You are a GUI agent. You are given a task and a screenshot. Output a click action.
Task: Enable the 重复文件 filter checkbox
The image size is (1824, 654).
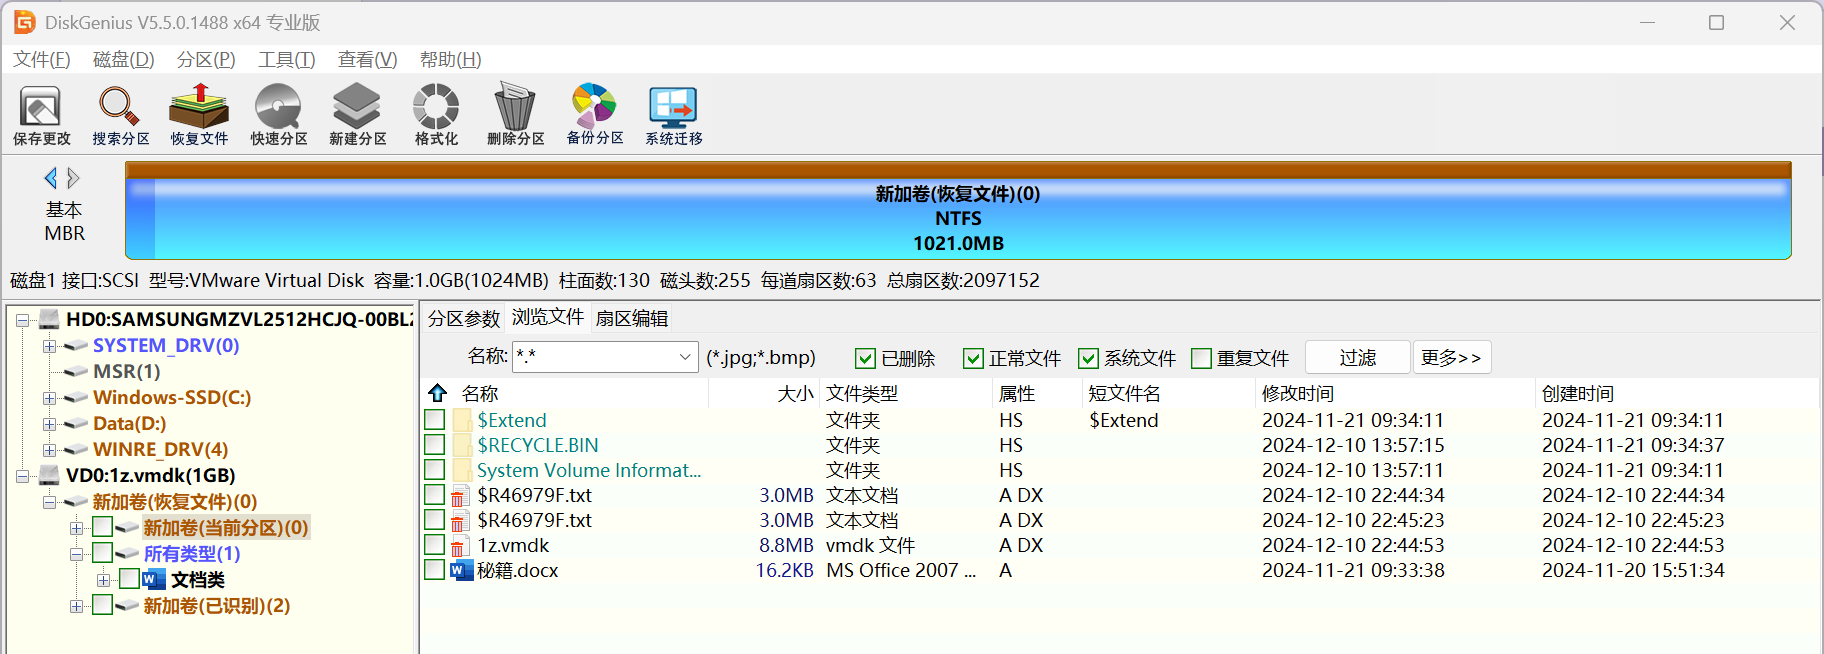(1202, 358)
